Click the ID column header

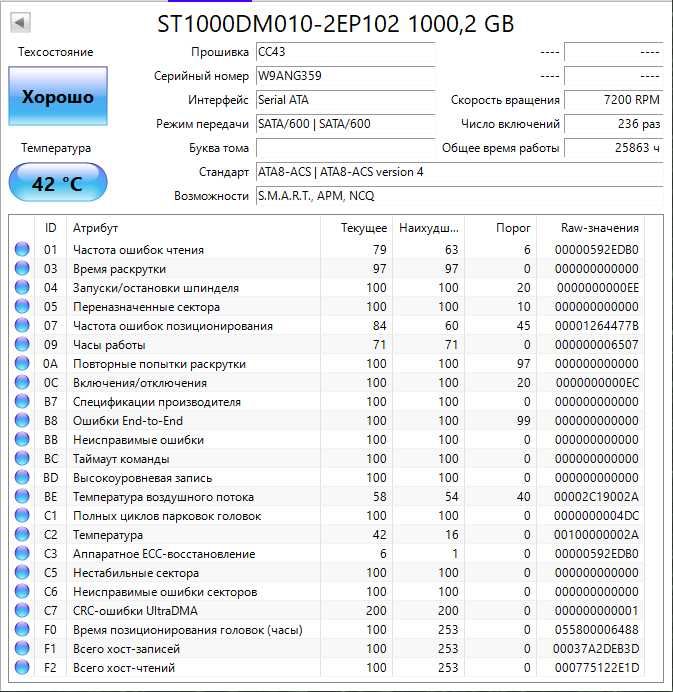tap(50, 228)
